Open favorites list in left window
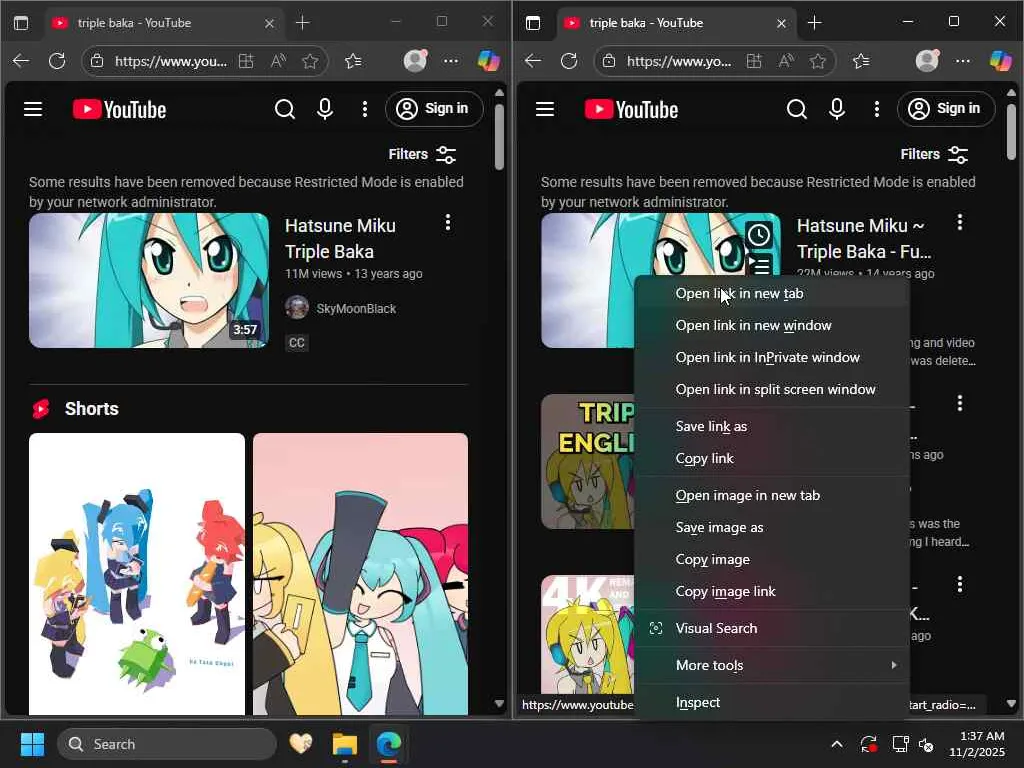1024x768 pixels. click(353, 61)
